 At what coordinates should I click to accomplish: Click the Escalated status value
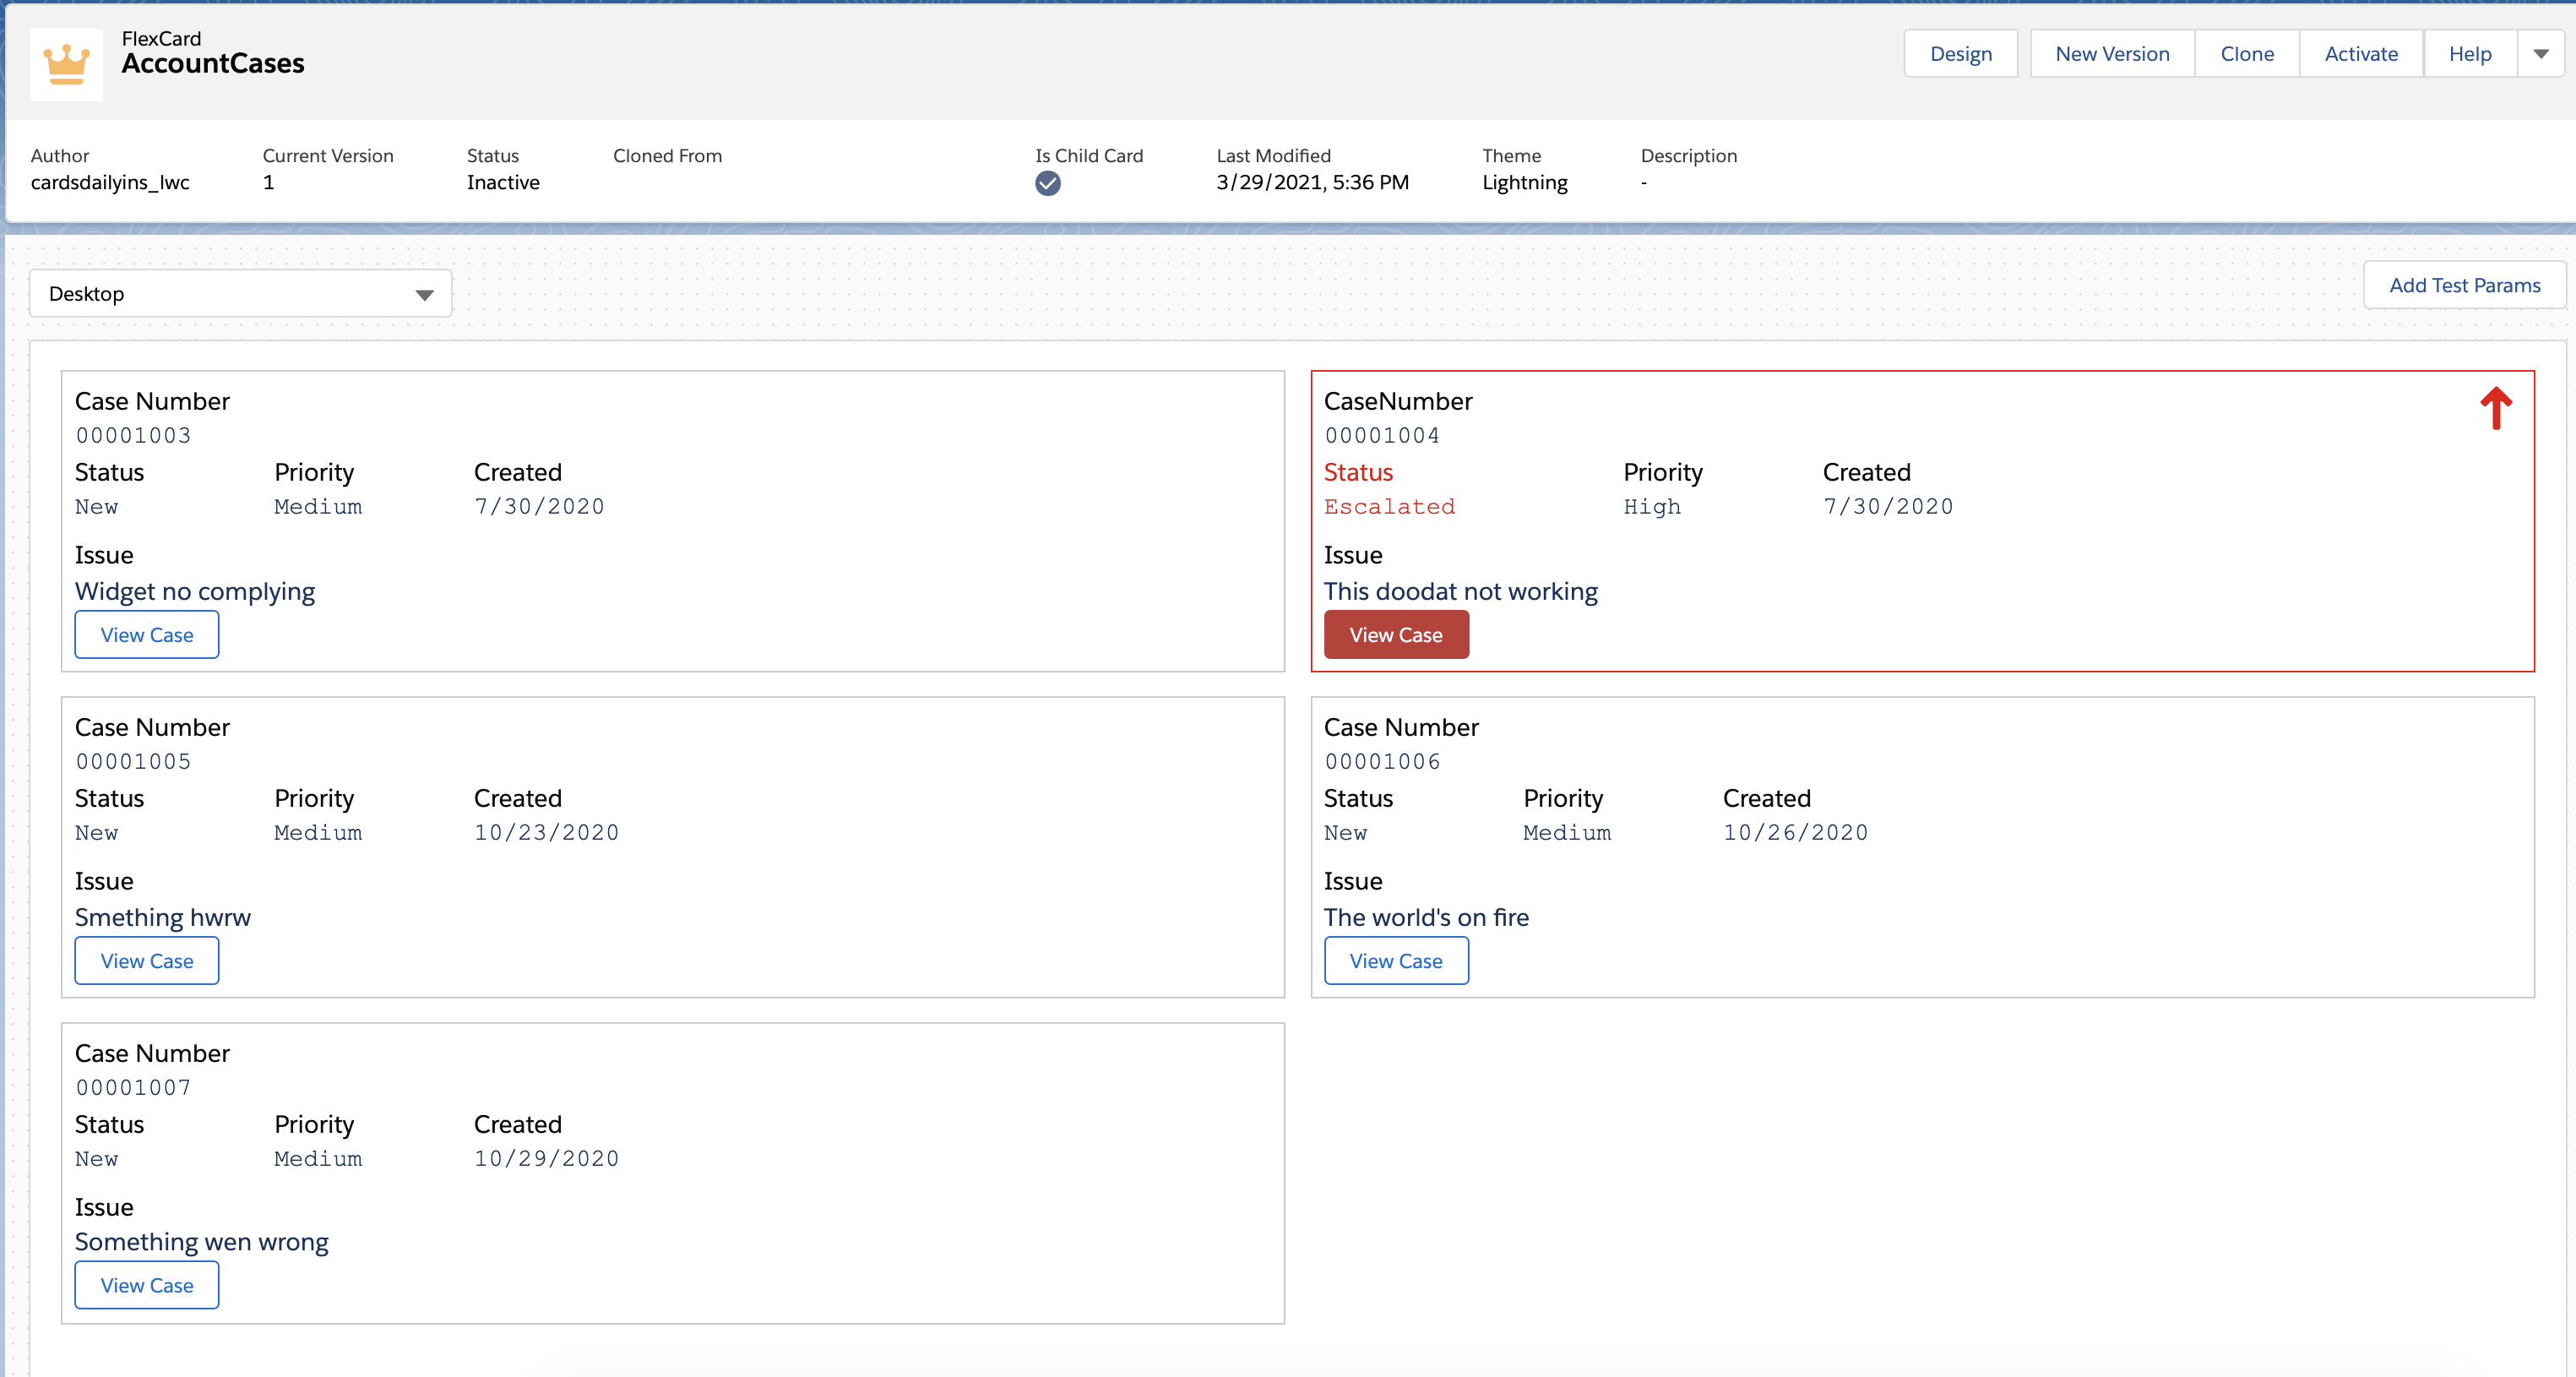pyautogui.click(x=1389, y=507)
